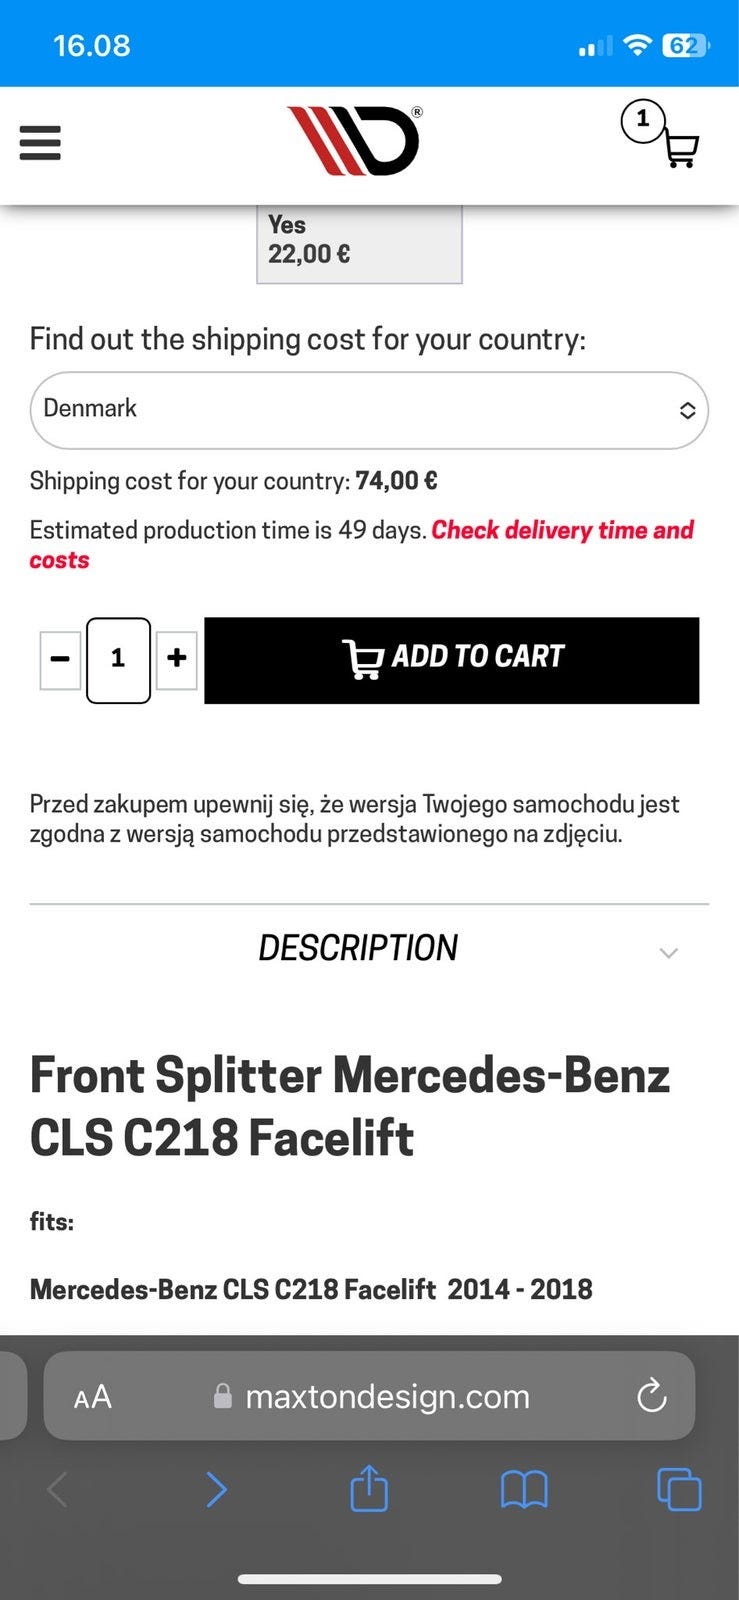Select the Yes 22,00 € option
This screenshot has width=739, height=1600.
(359, 242)
